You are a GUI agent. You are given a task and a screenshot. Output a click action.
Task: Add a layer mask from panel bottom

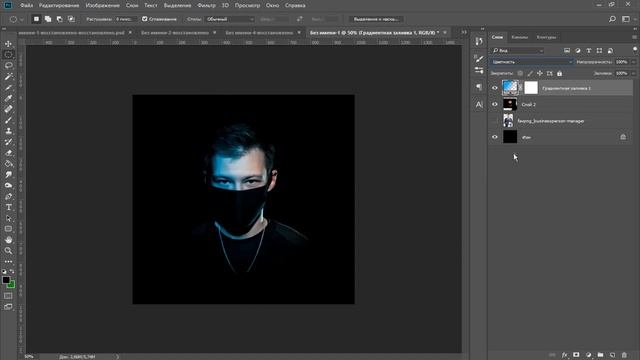576,355
